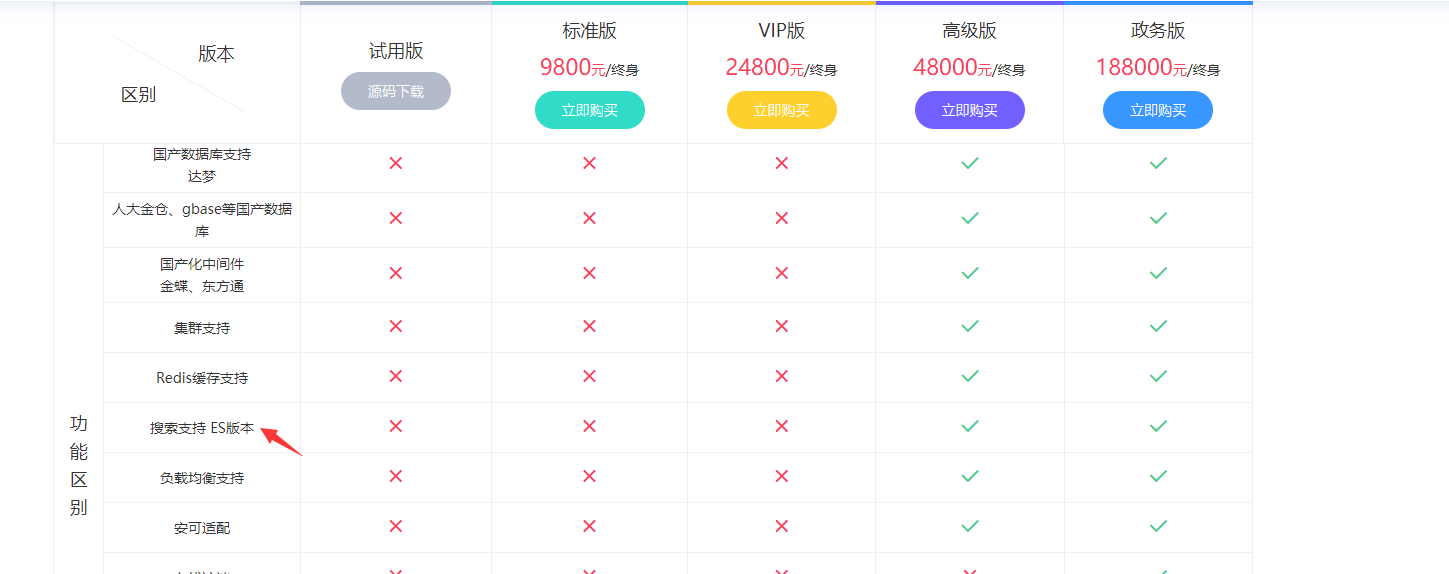Select the VIP版 column heading

pyautogui.click(x=781, y=30)
